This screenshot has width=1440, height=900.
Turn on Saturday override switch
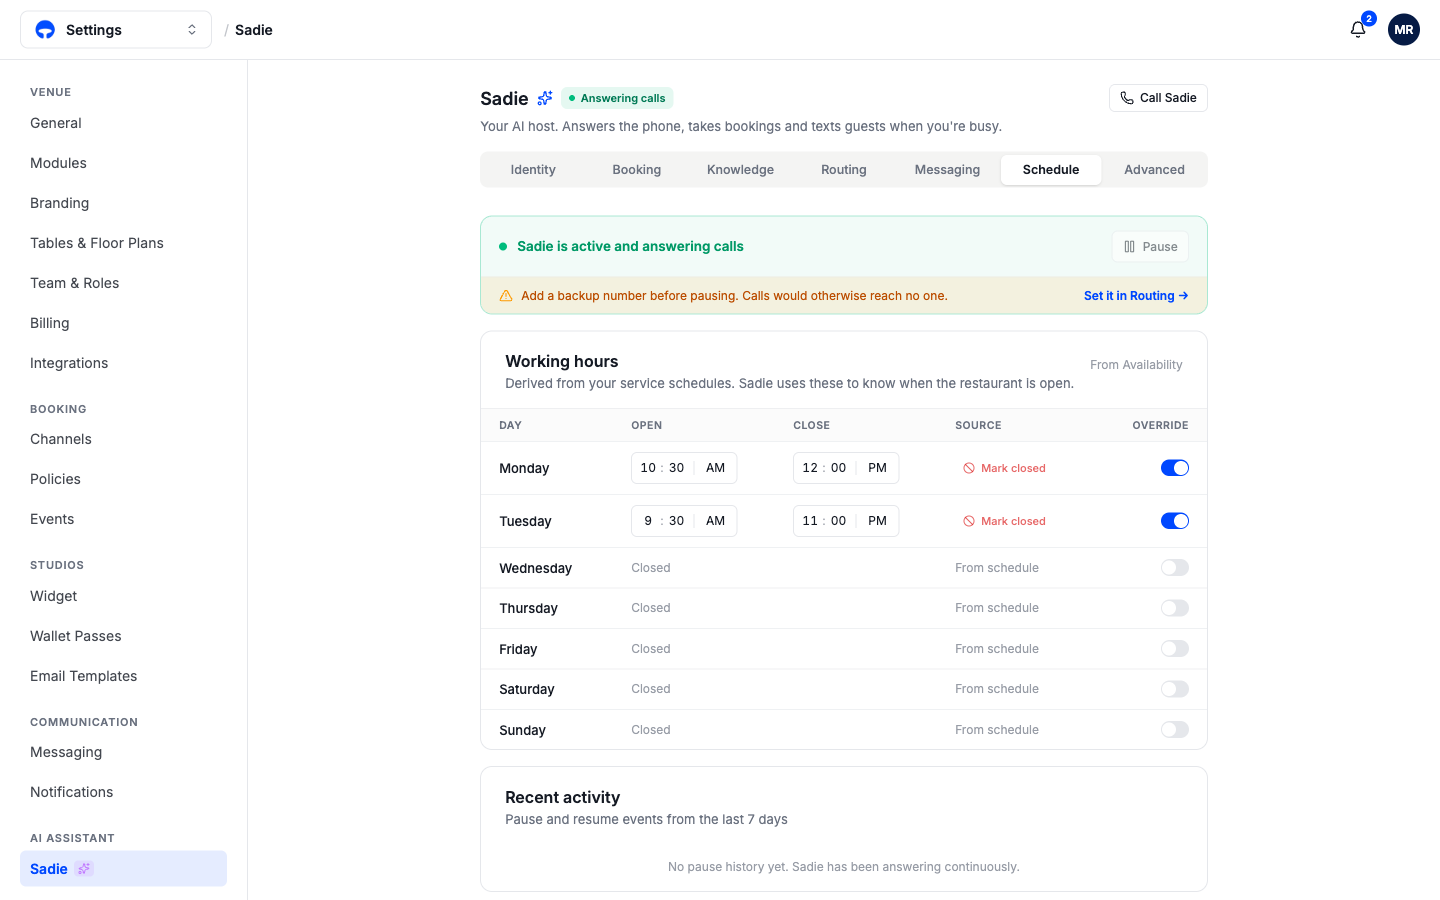(x=1175, y=689)
